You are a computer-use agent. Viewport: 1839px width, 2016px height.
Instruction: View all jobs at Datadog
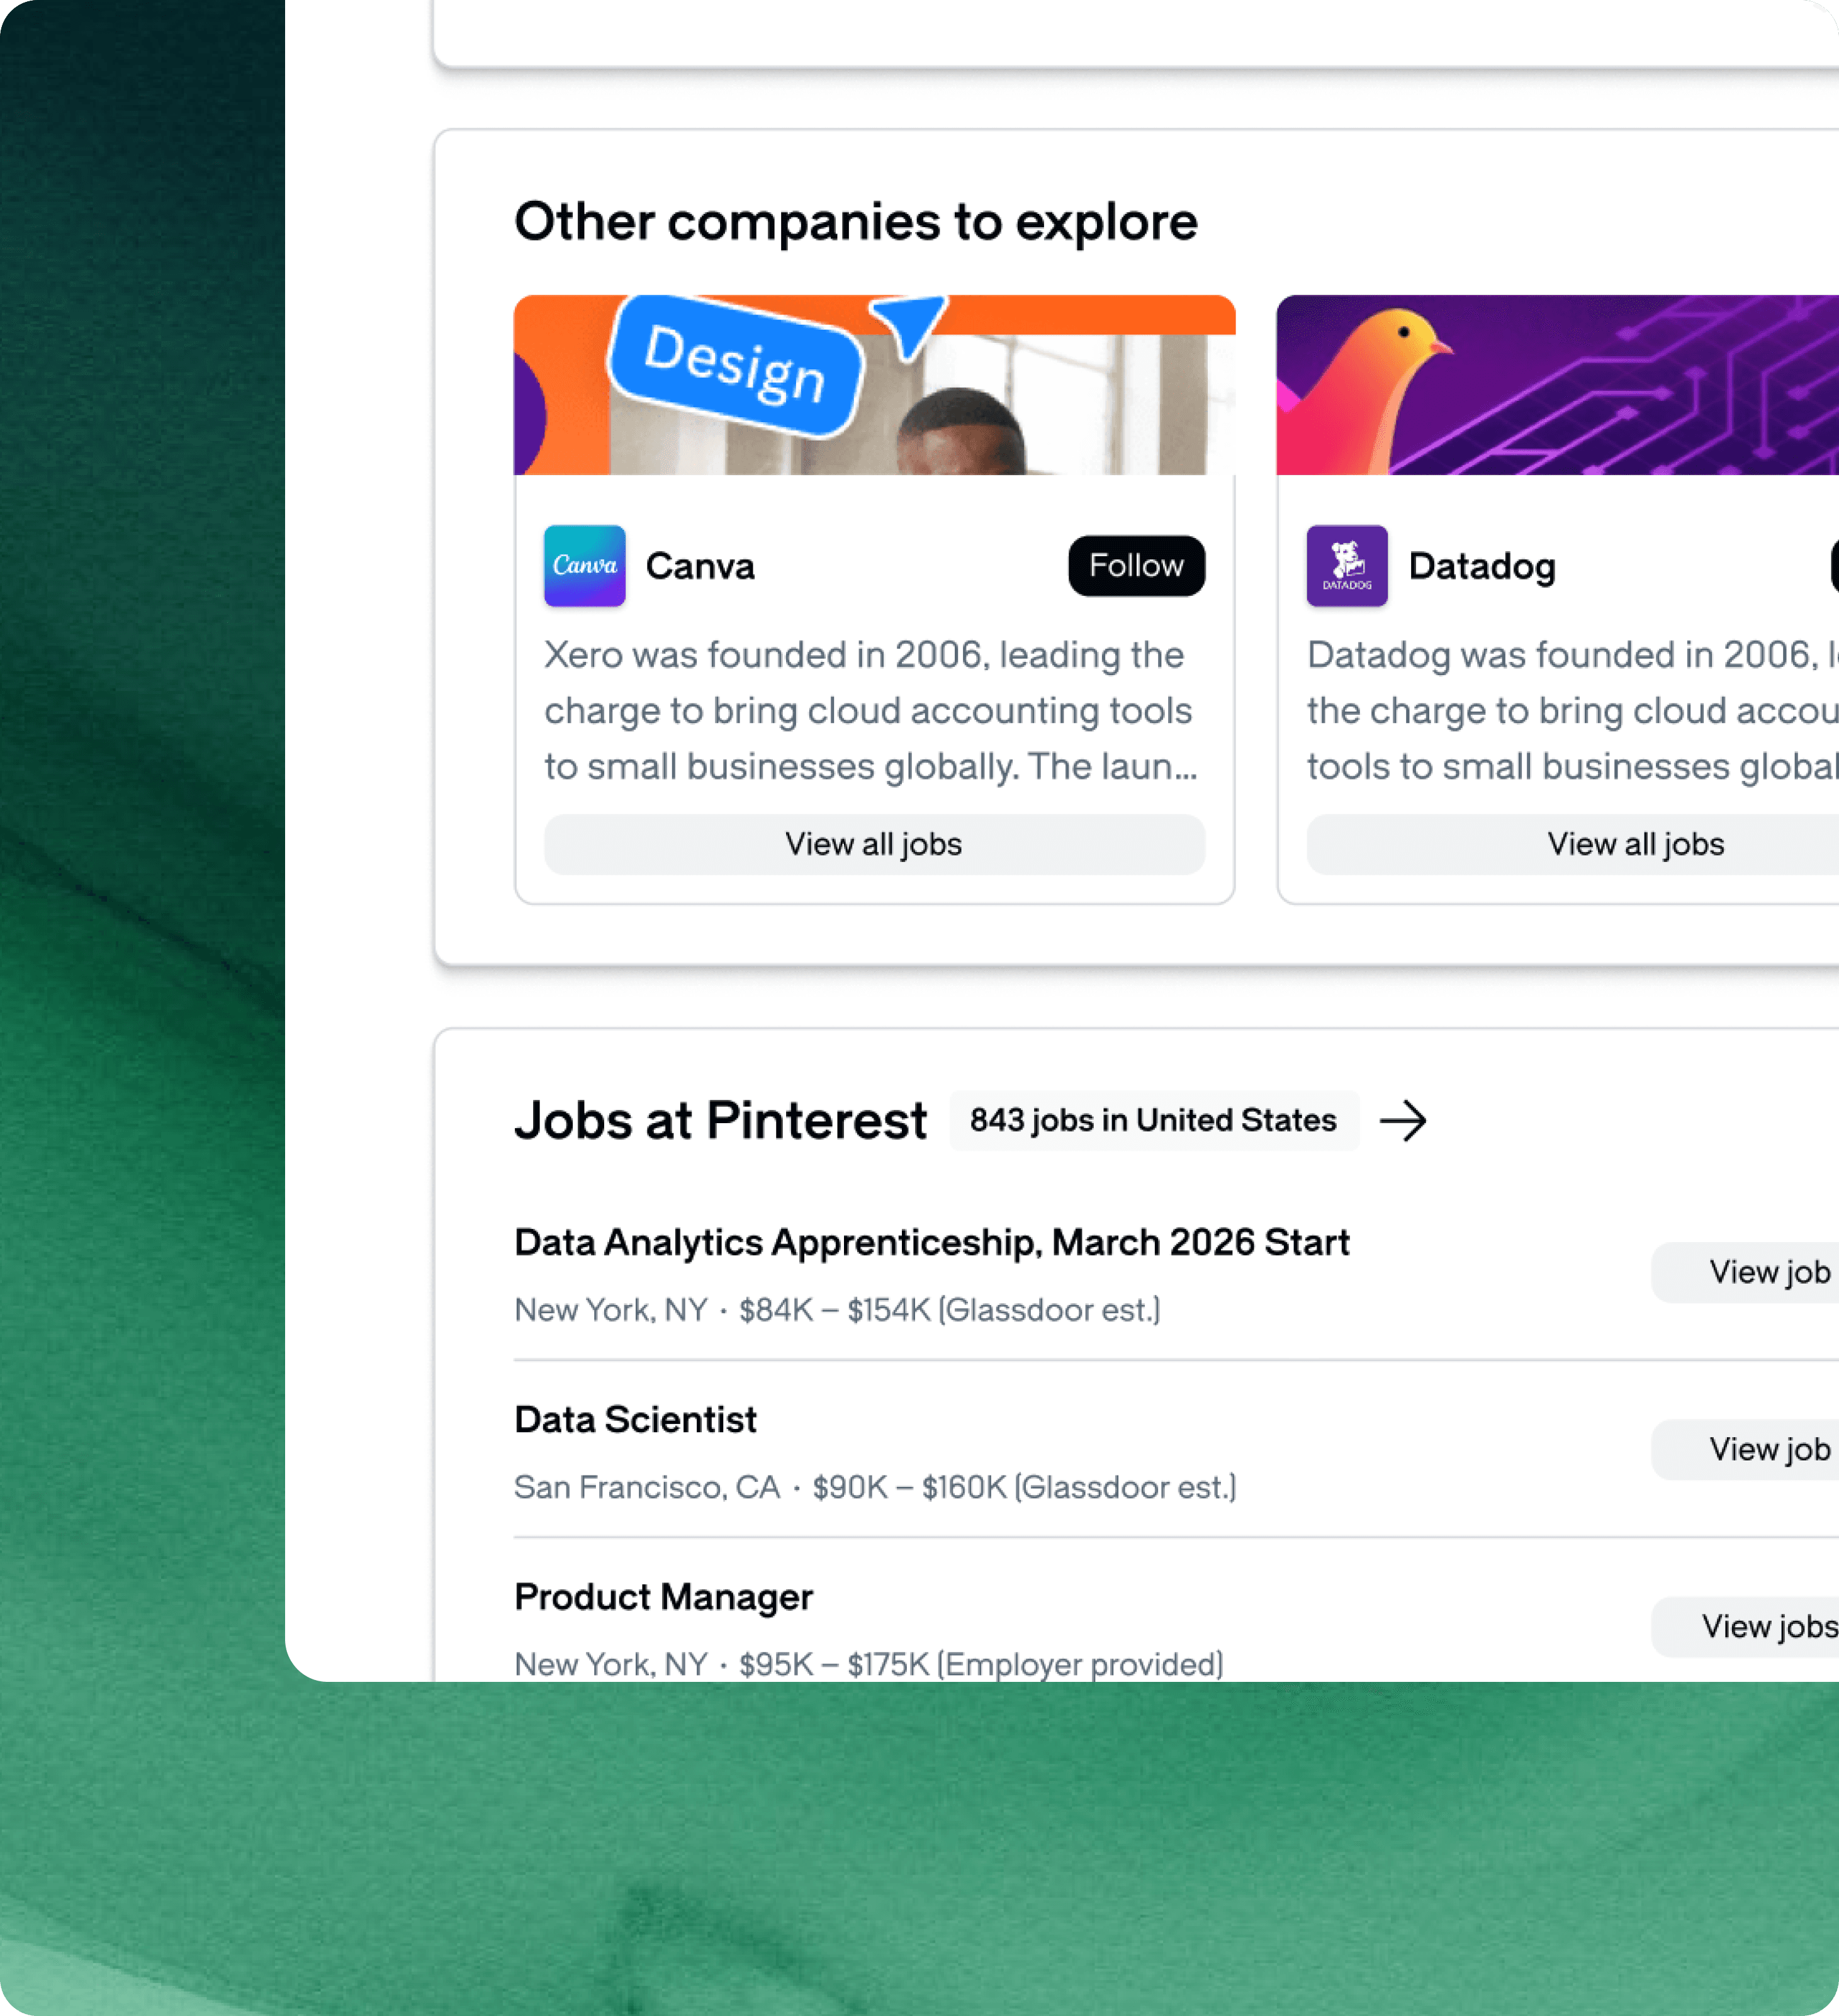point(1635,844)
